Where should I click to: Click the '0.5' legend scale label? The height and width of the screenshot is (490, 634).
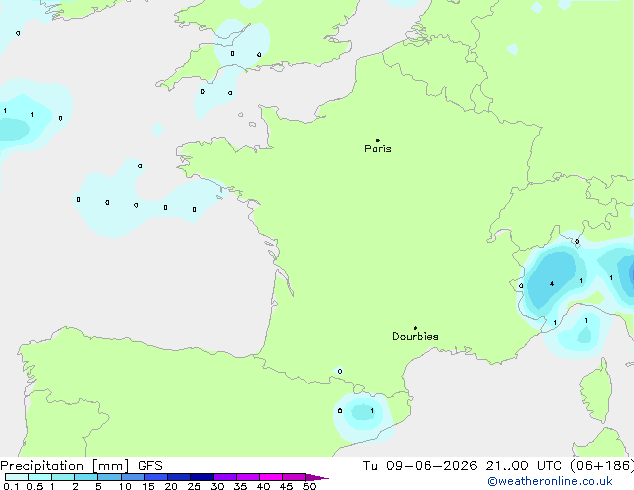coord(35,486)
